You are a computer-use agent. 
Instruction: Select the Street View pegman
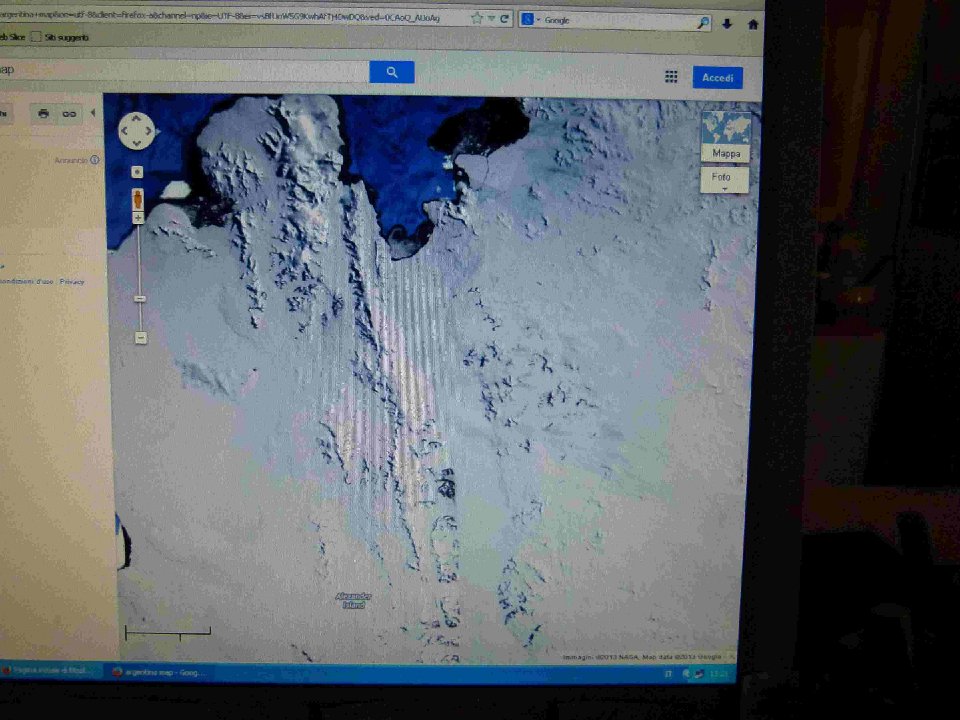tap(138, 199)
